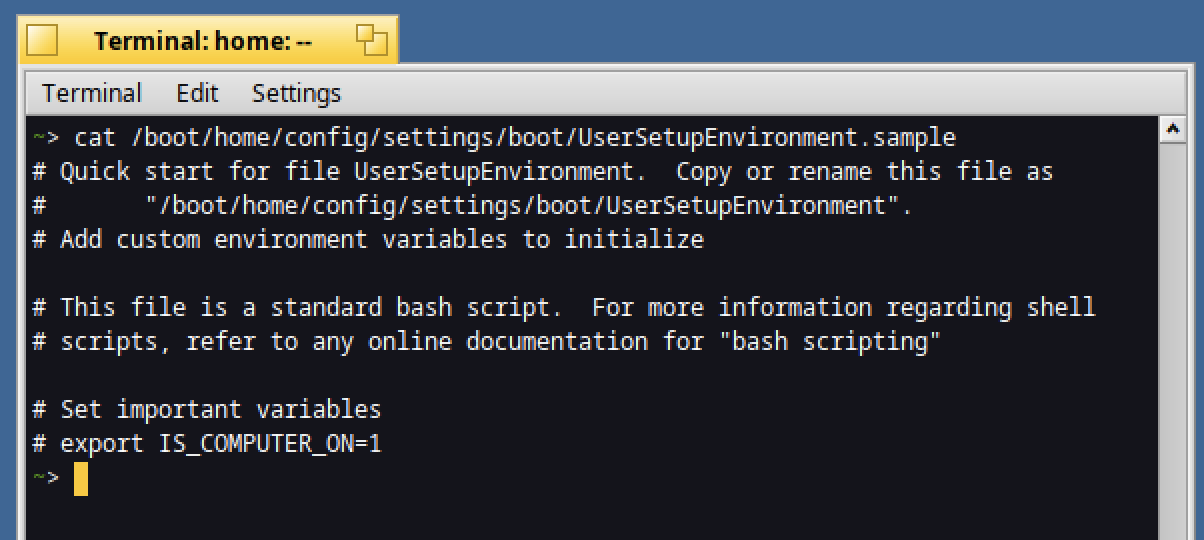Click the cat UserSetupEnvironment.sample command text
The height and width of the screenshot is (540, 1204).
click(x=516, y=137)
